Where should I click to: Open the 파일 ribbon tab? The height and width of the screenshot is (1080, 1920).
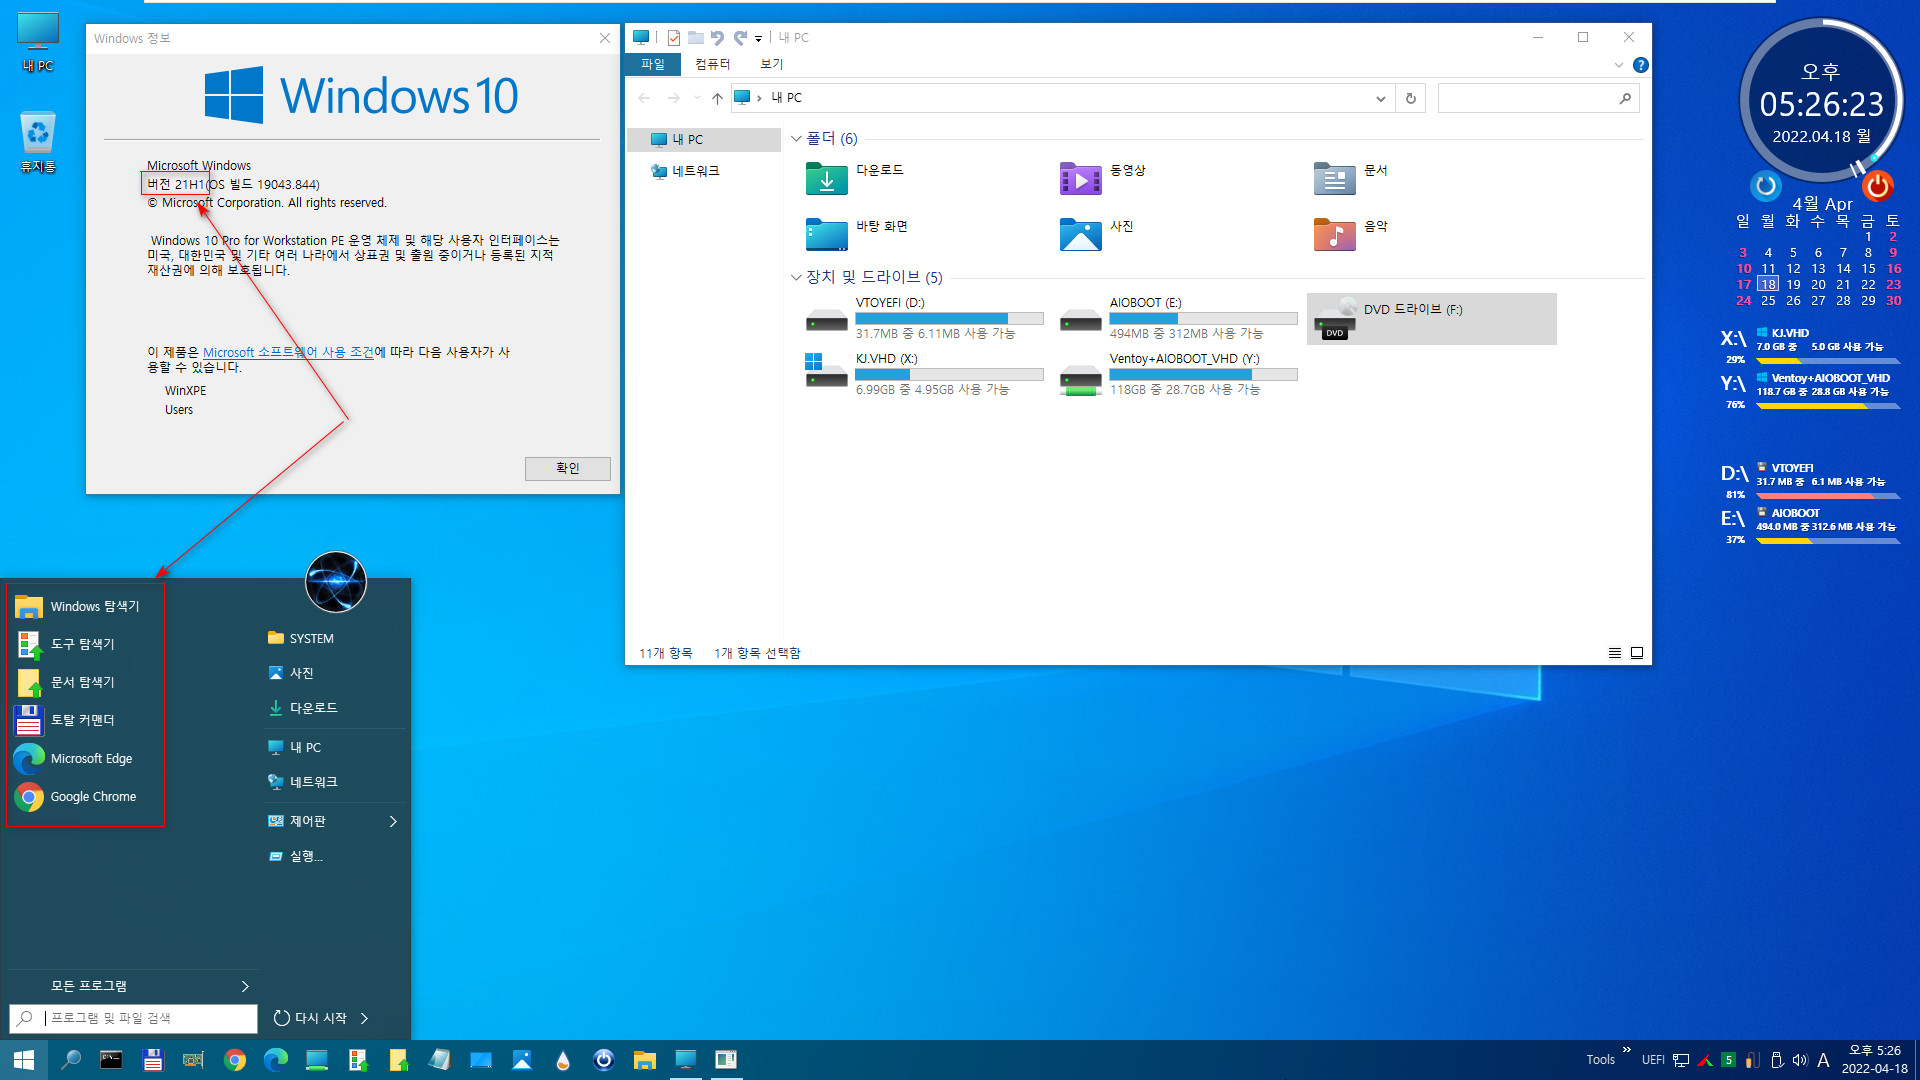653,64
